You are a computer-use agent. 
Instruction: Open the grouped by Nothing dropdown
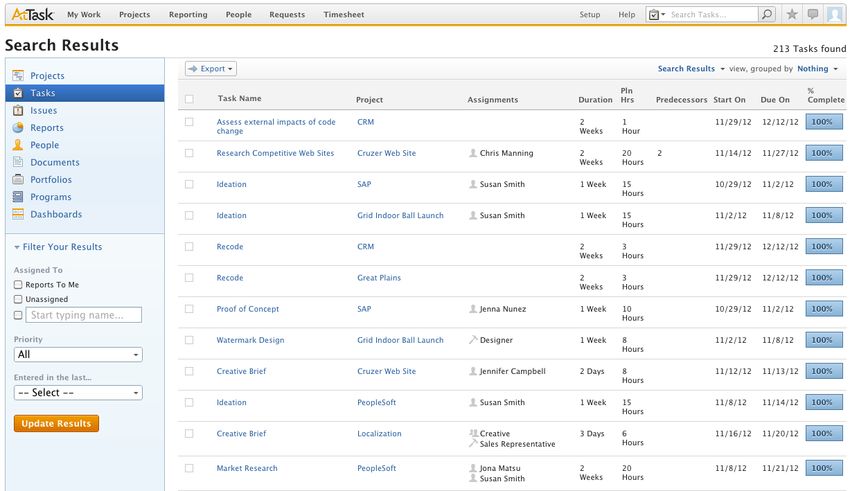tap(817, 69)
